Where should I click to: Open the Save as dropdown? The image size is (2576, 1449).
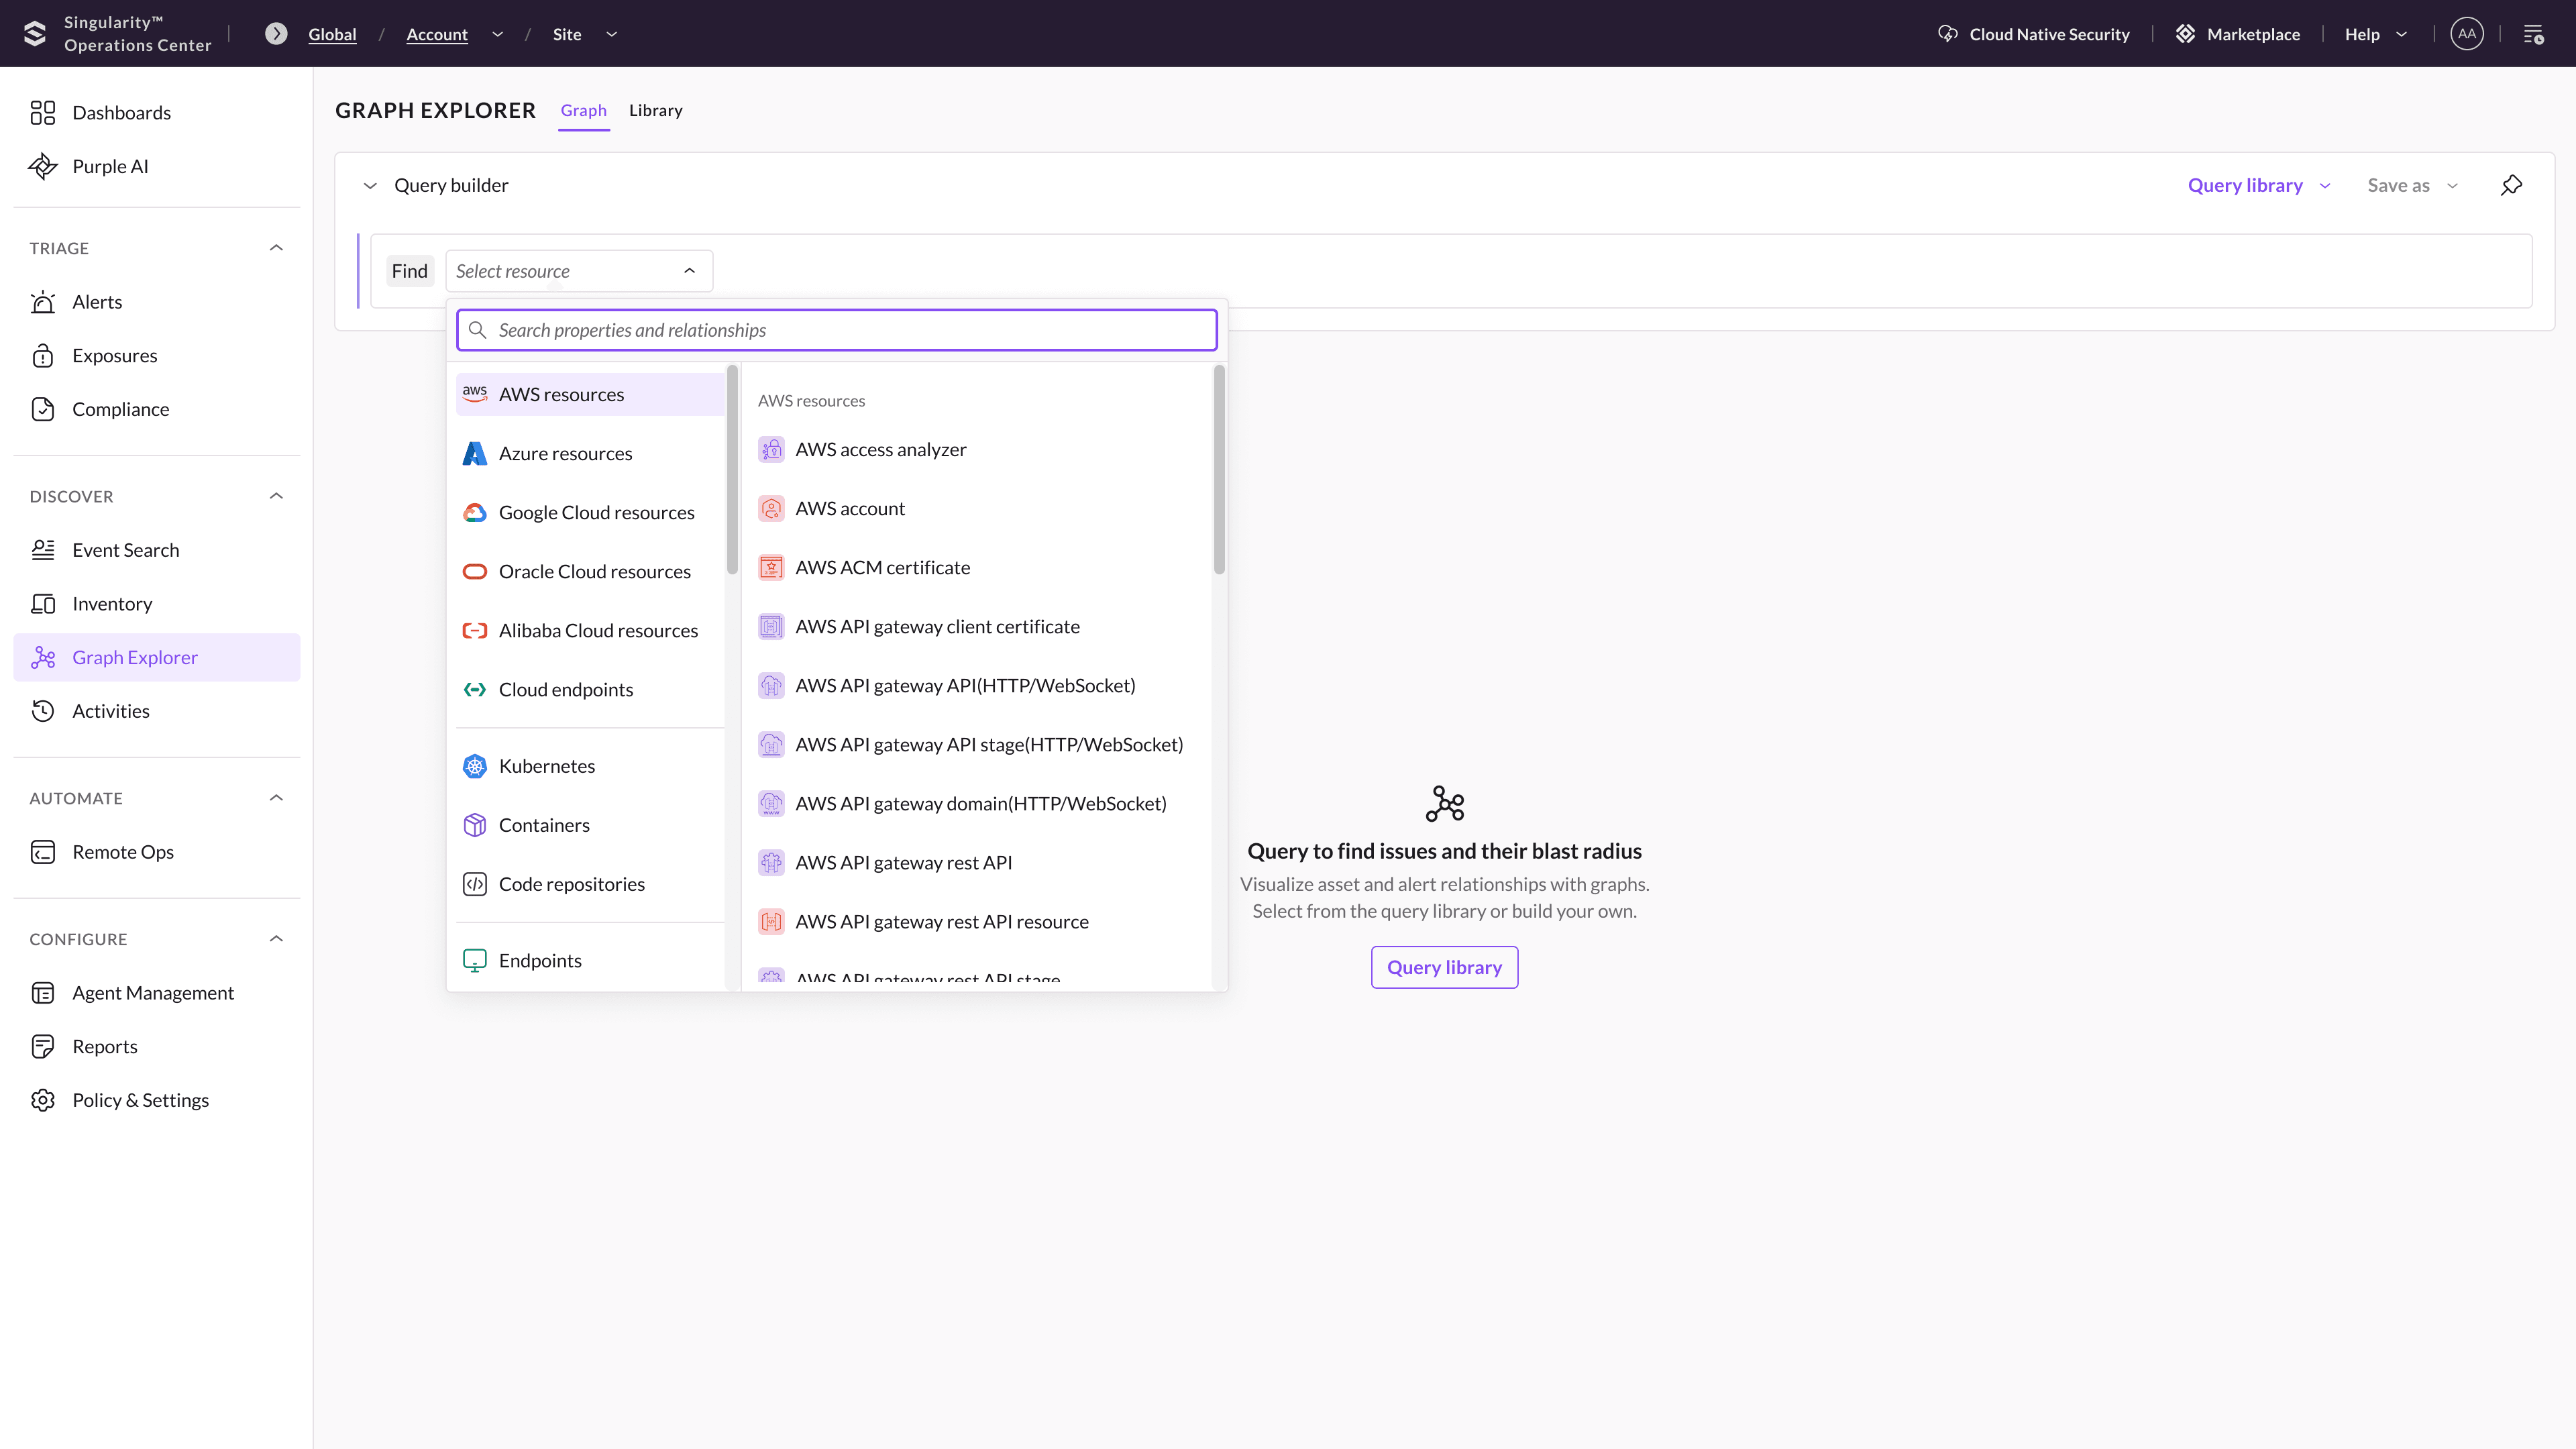pos(2412,186)
